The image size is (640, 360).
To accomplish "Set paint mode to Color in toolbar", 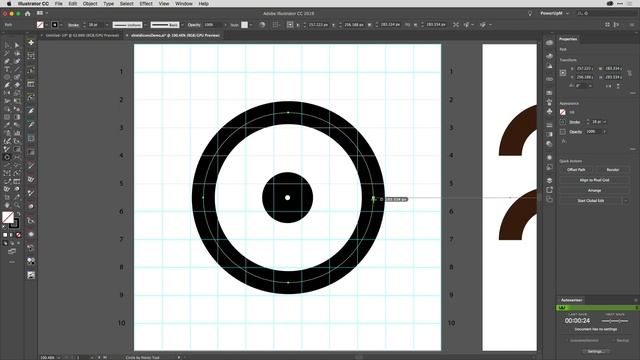I will coord(5,235).
